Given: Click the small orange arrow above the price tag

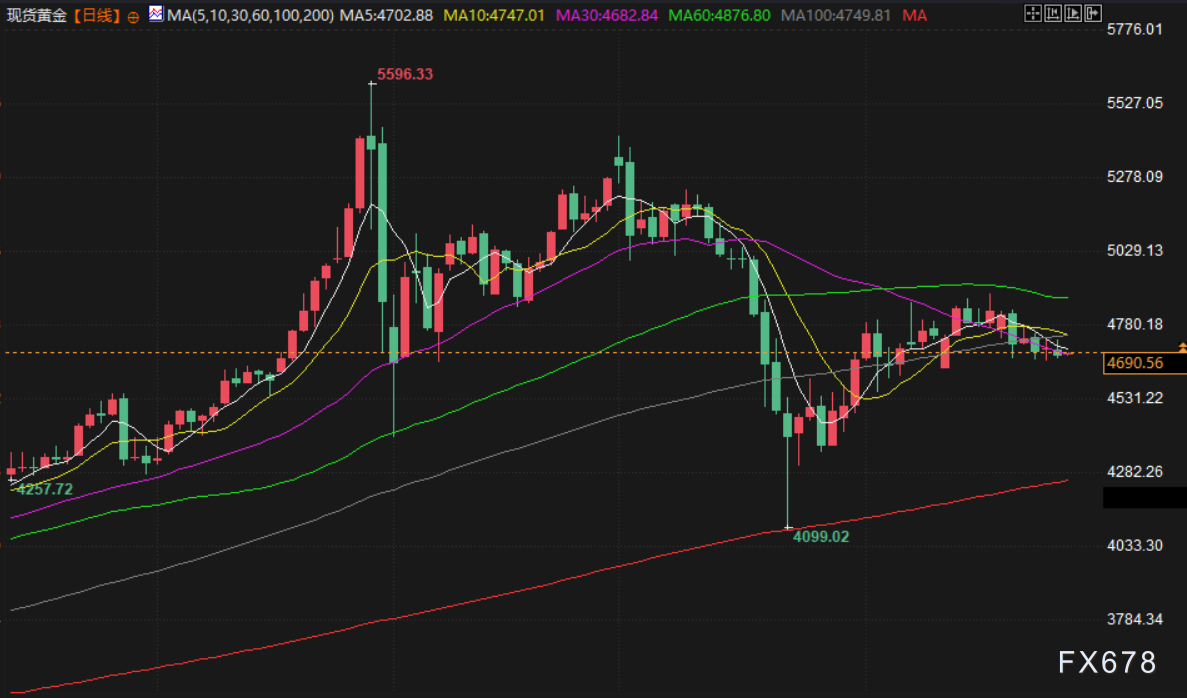Looking at the screenshot, I should 1182,347.
